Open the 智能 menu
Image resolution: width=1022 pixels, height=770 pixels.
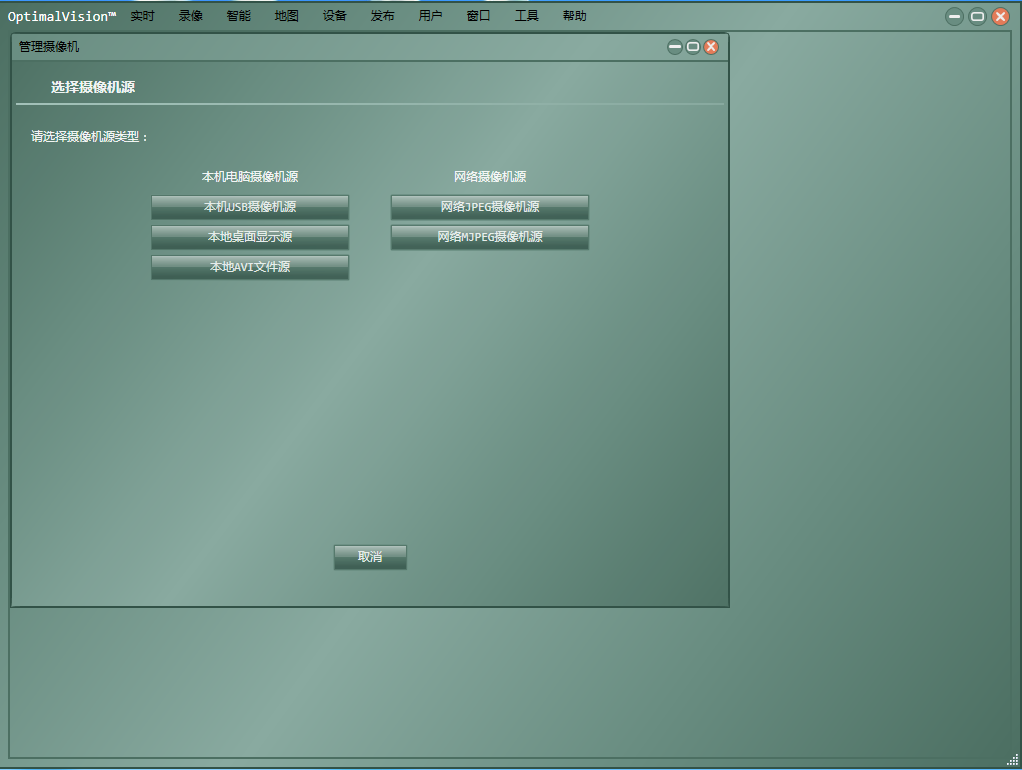[239, 16]
